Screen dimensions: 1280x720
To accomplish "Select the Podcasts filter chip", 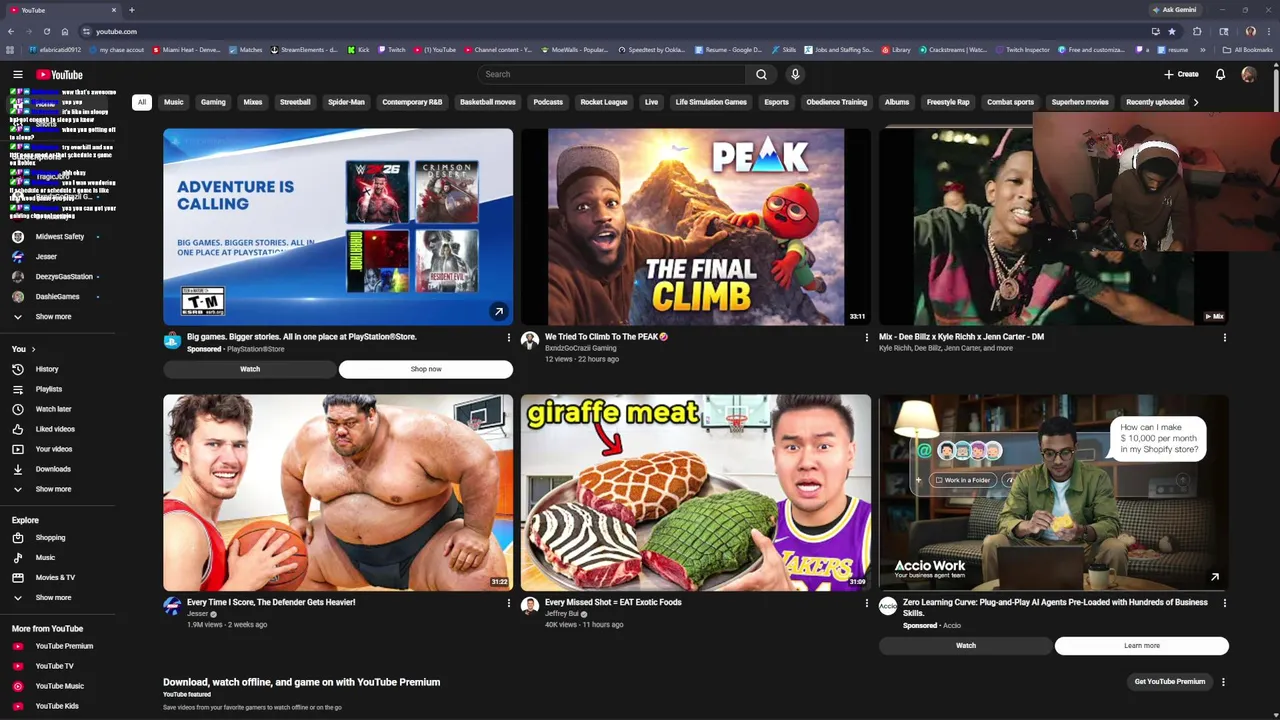I will (x=548, y=102).
